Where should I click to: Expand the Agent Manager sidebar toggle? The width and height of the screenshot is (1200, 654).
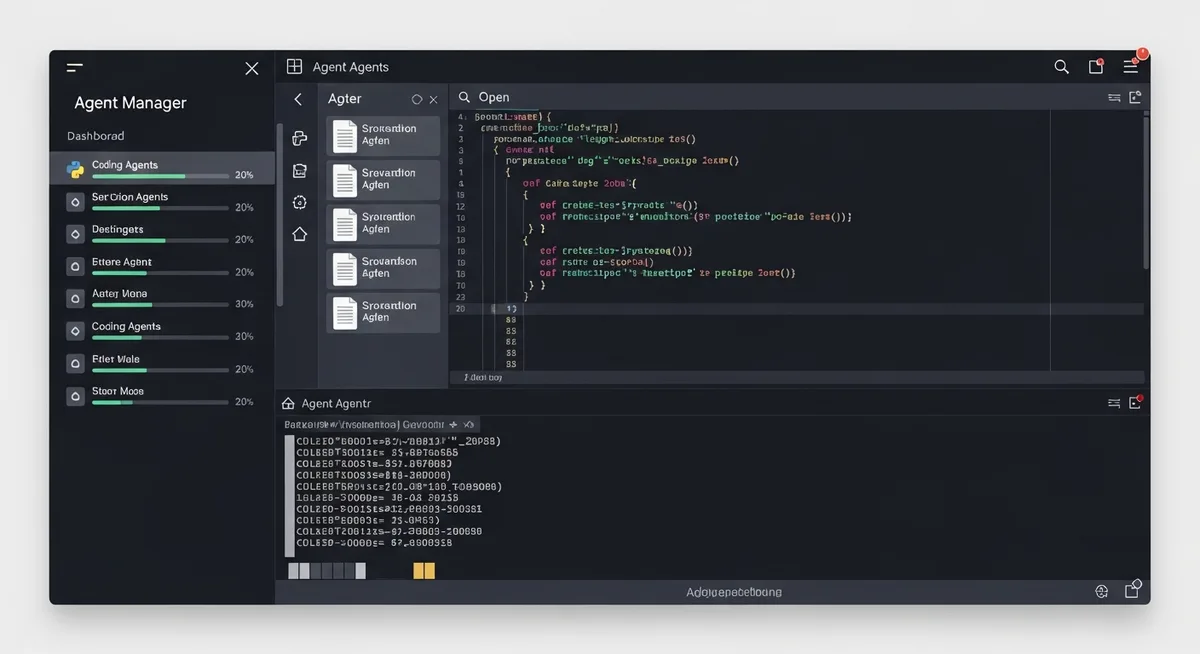(x=74, y=68)
